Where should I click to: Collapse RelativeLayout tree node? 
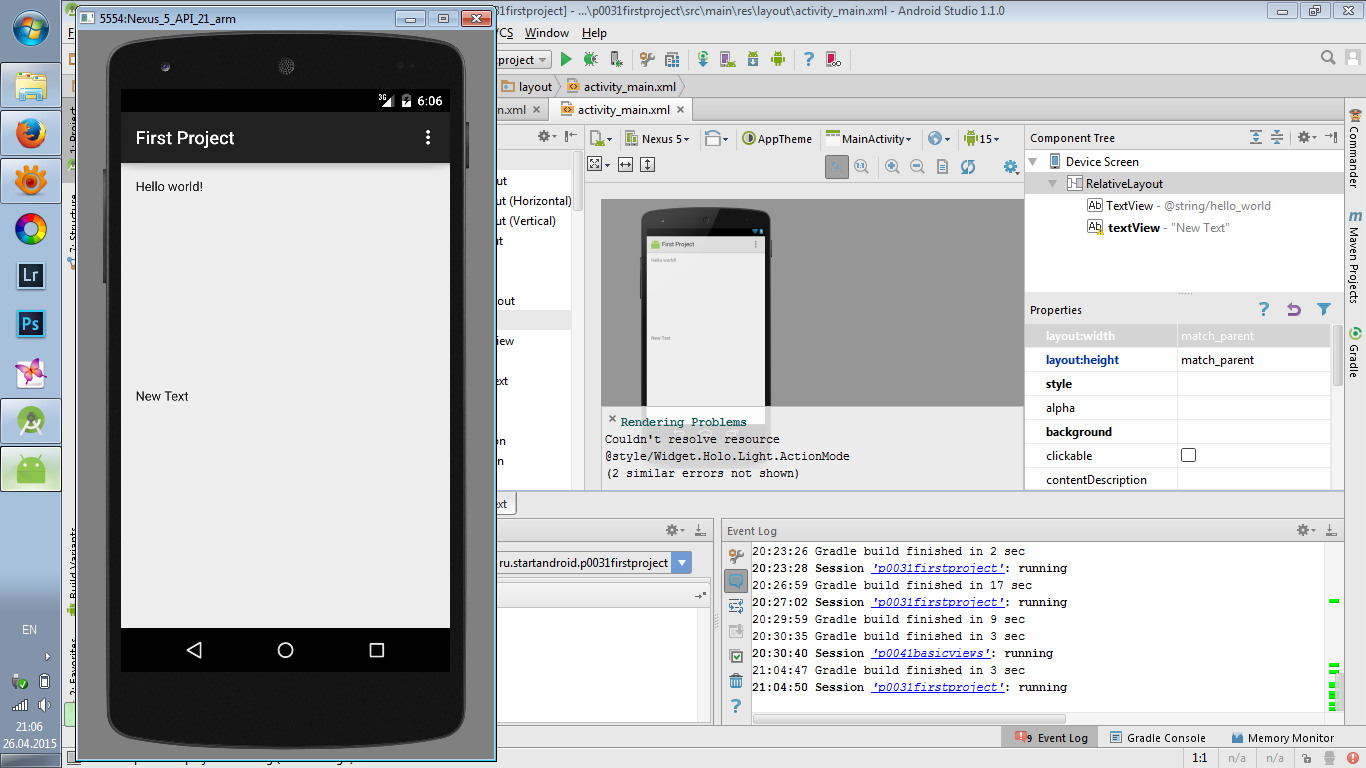pos(1053,184)
